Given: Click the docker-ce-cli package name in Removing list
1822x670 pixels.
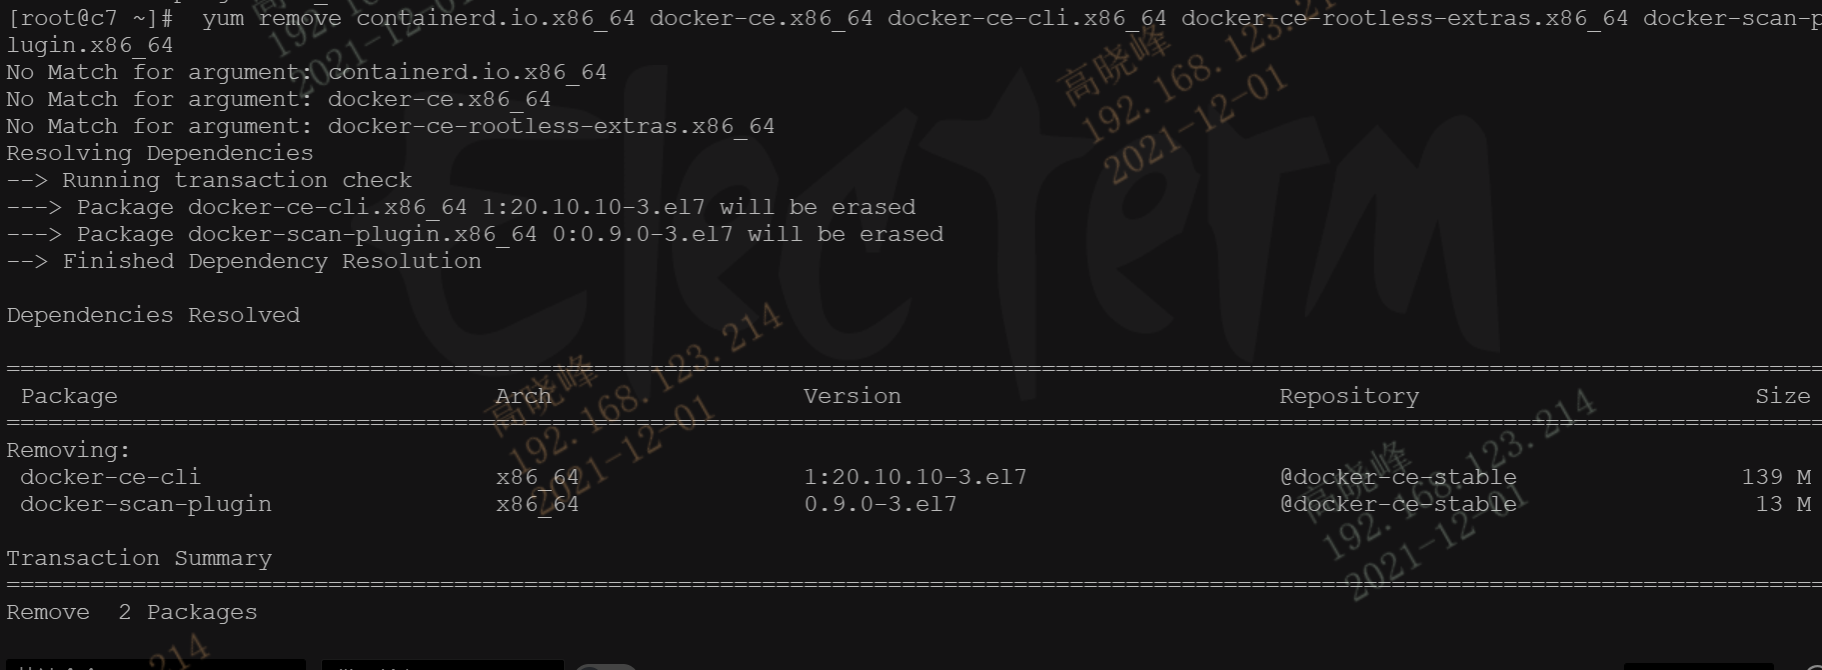Looking at the screenshot, I should point(110,477).
